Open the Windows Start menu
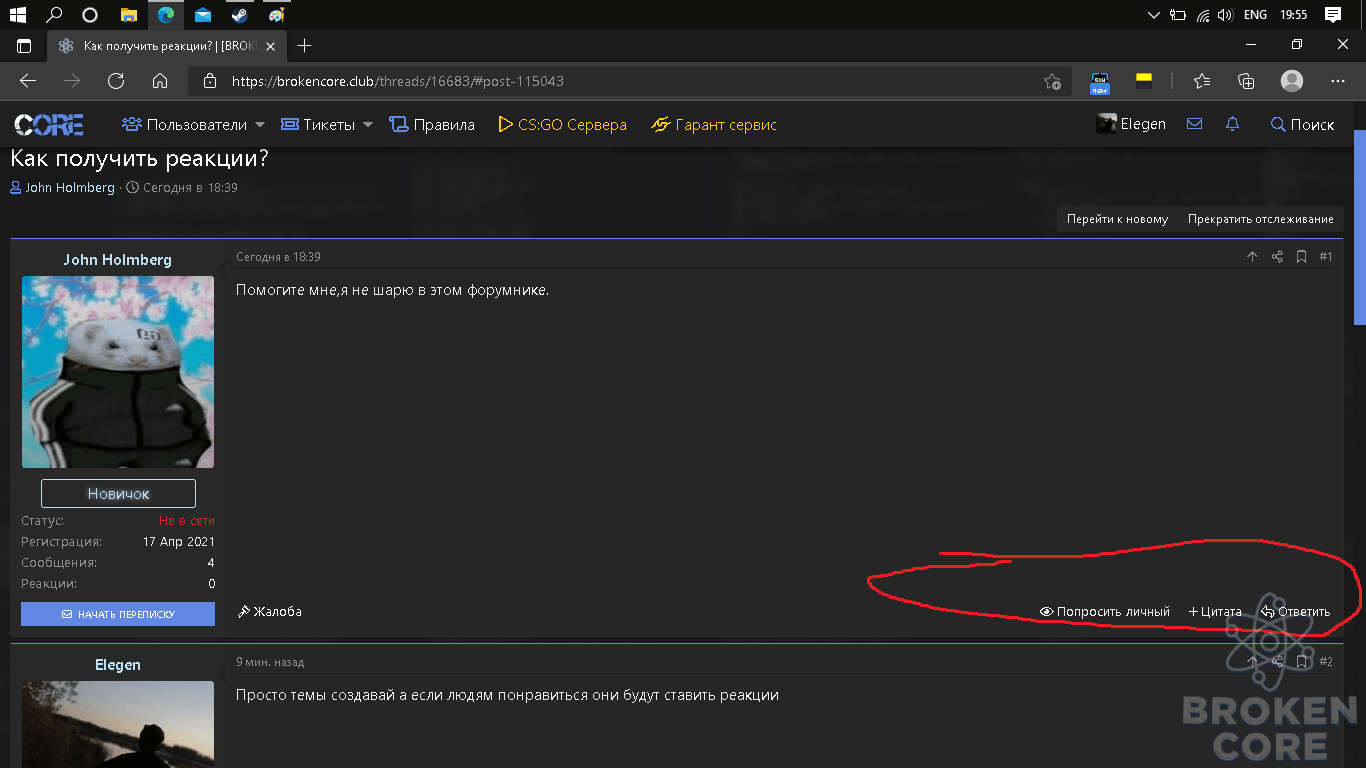The height and width of the screenshot is (768, 1366). [18, 15]
